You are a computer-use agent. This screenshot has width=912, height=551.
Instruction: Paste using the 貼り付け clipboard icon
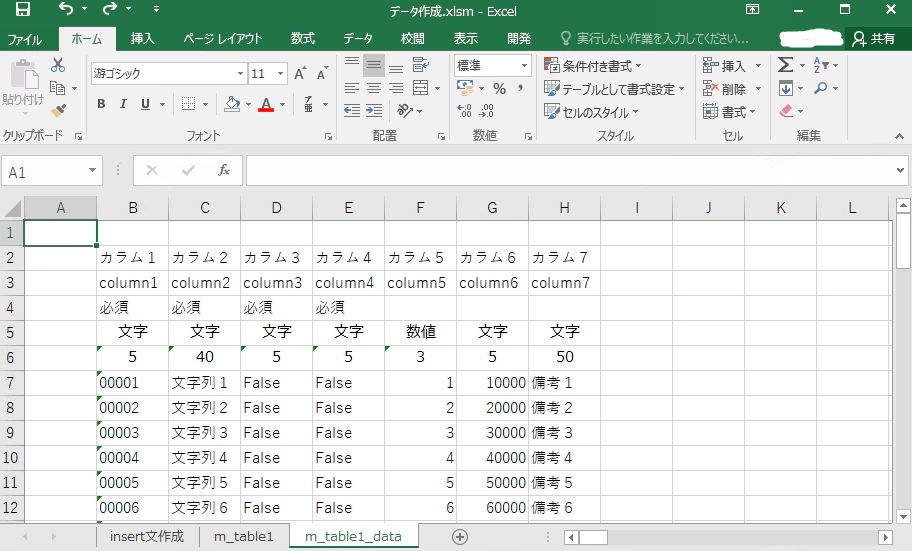click(23, 76)
